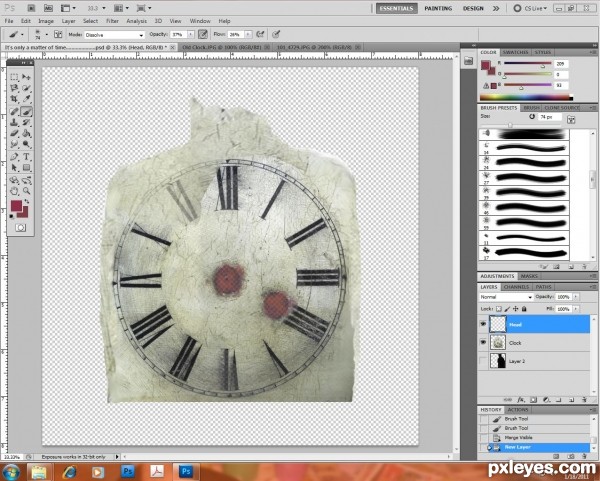The height and width of the screenshot is (481, 600).
Task: Open the layer blend mode dropdown Normal
Action: pyautogui.click(x=506, y=297)
